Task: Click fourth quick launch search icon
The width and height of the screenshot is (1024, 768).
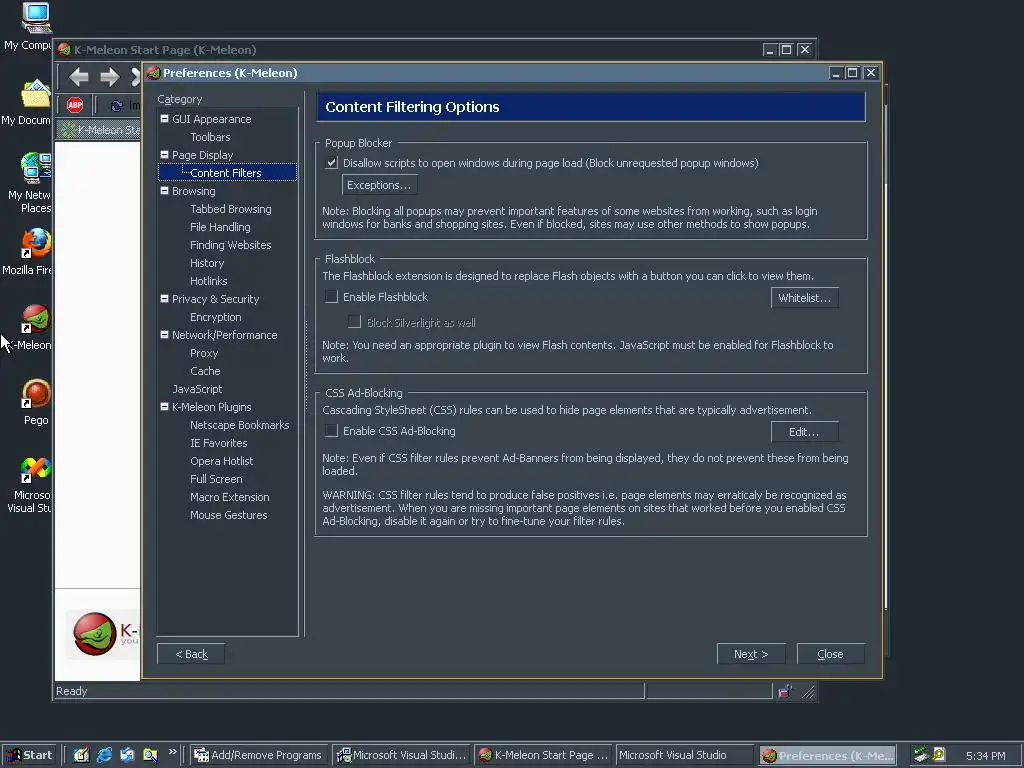Action: (150, 755)
